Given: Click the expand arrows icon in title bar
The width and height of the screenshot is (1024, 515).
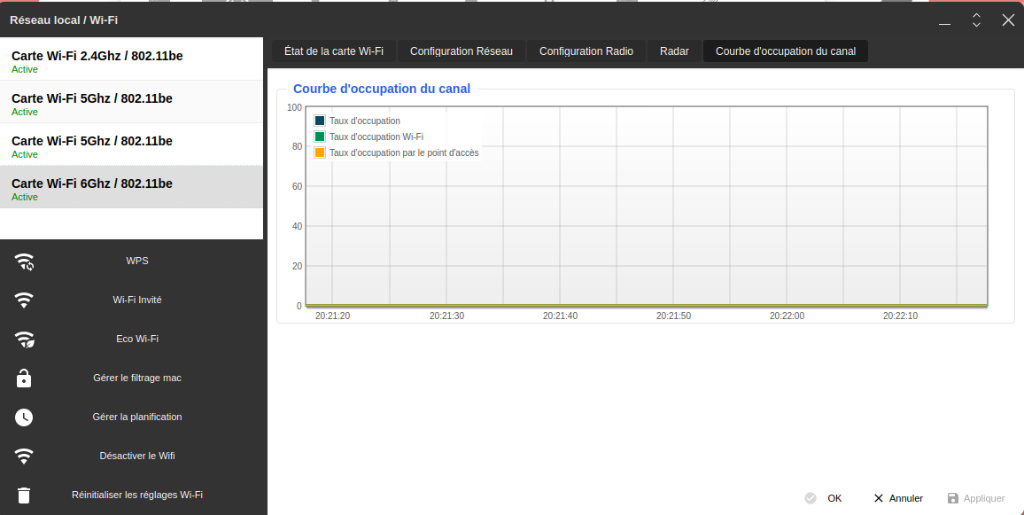Looking at the screenshot, I should click(977, 20).
